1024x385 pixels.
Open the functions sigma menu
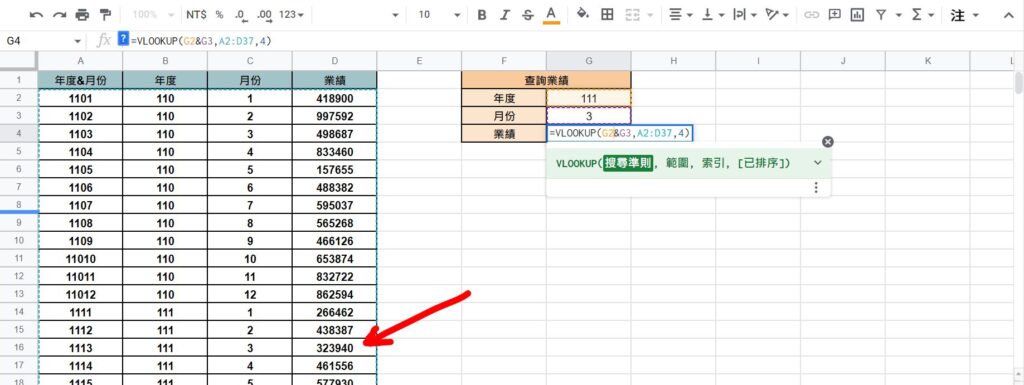tap(922, 14)
